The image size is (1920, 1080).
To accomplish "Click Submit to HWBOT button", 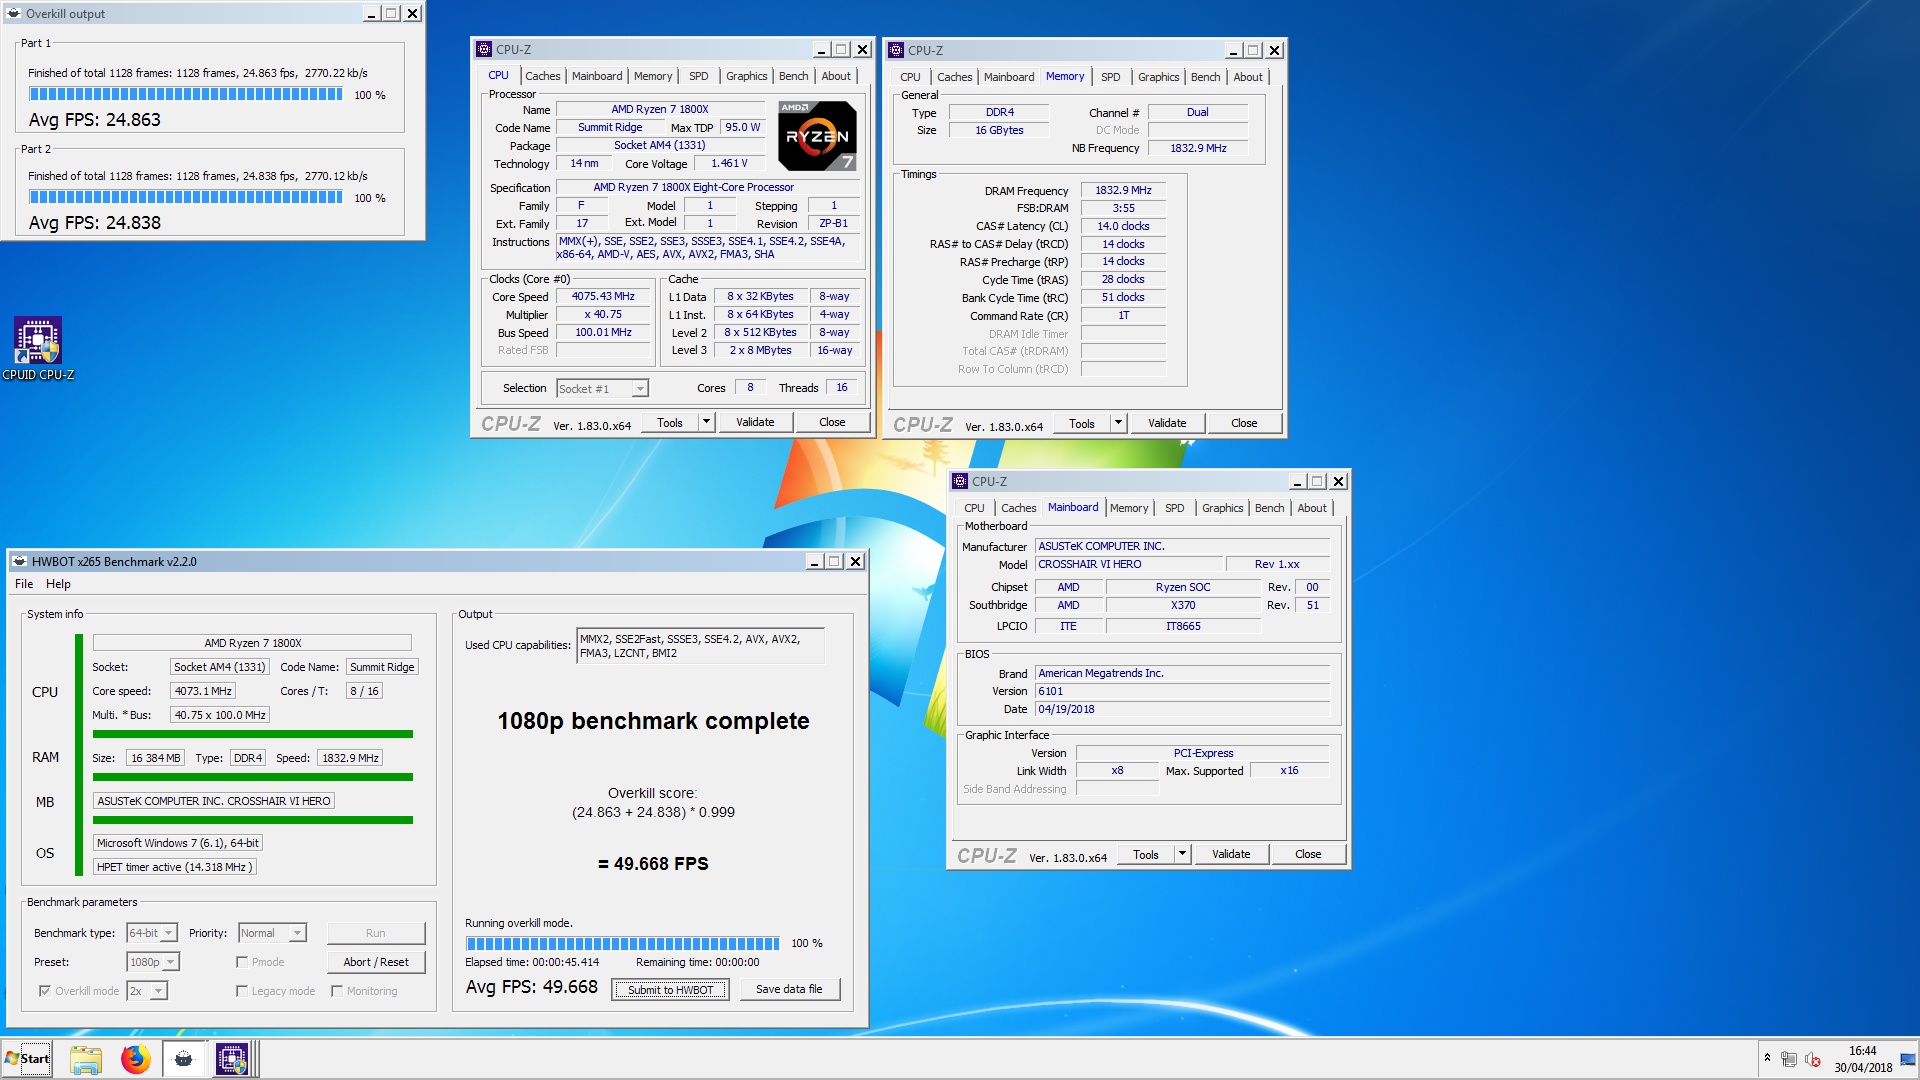I will point(670,990).
